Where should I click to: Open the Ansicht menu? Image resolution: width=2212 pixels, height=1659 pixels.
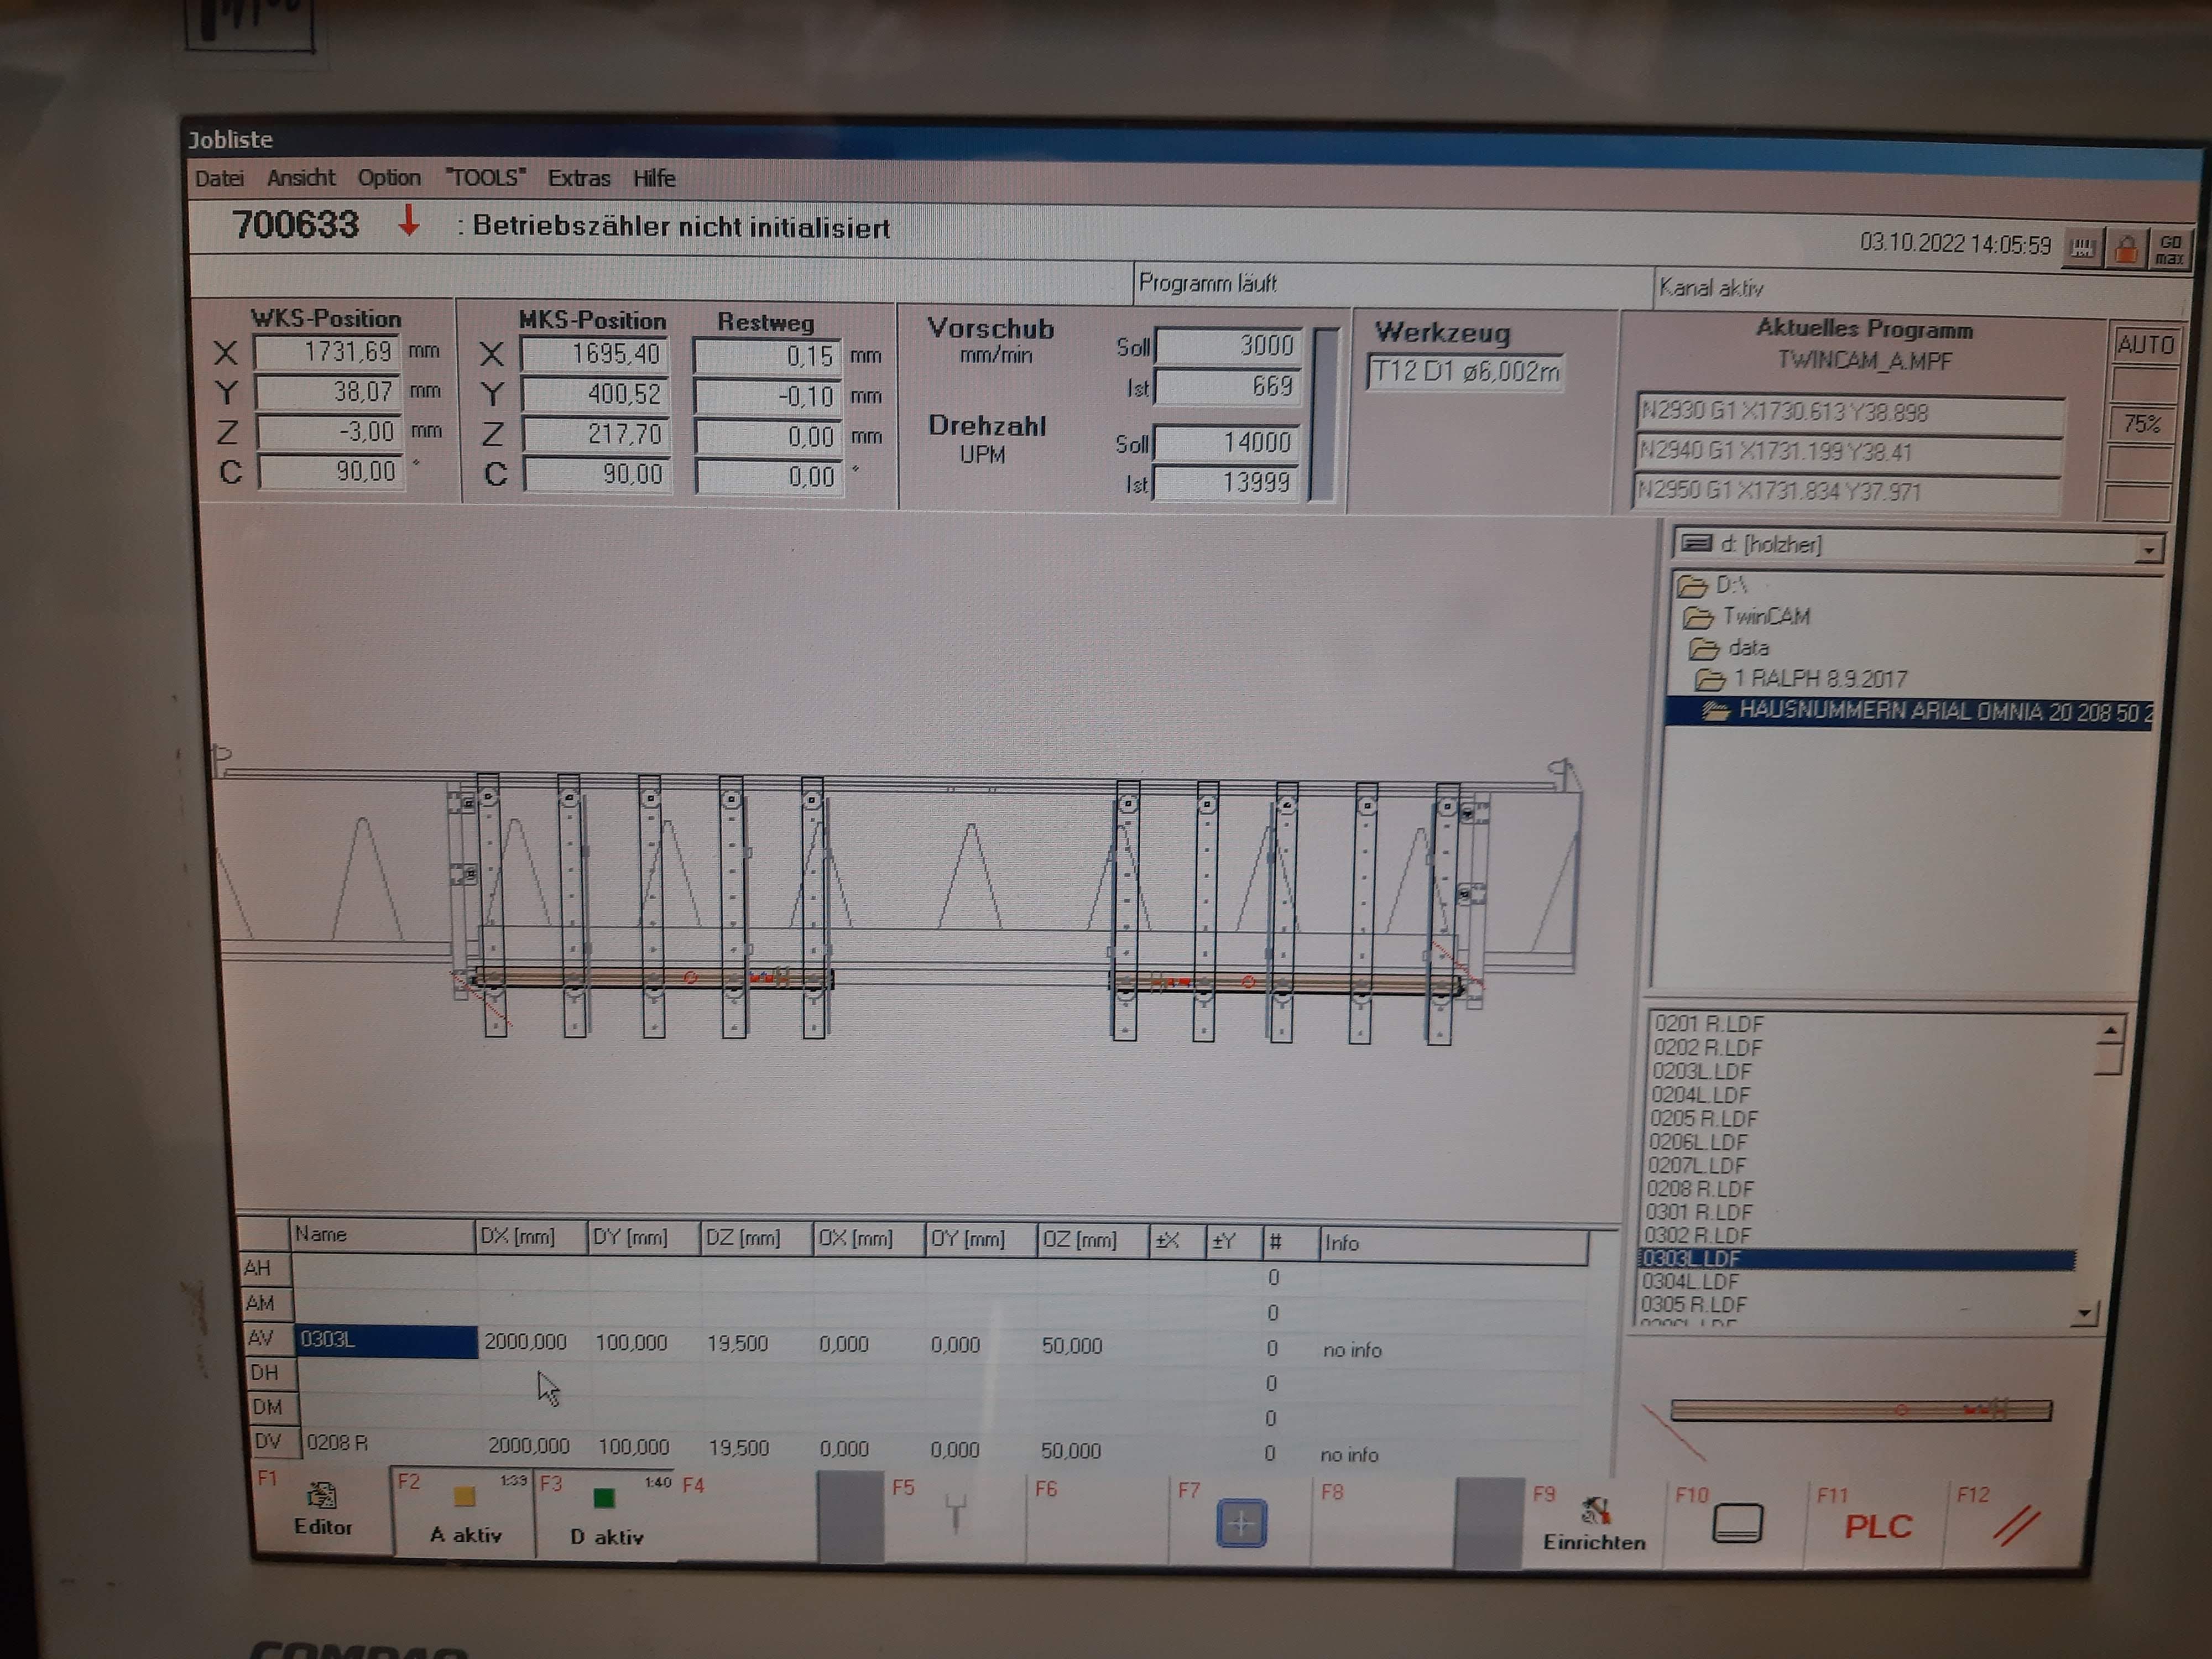pyautogui.click(x=301, y=178)
